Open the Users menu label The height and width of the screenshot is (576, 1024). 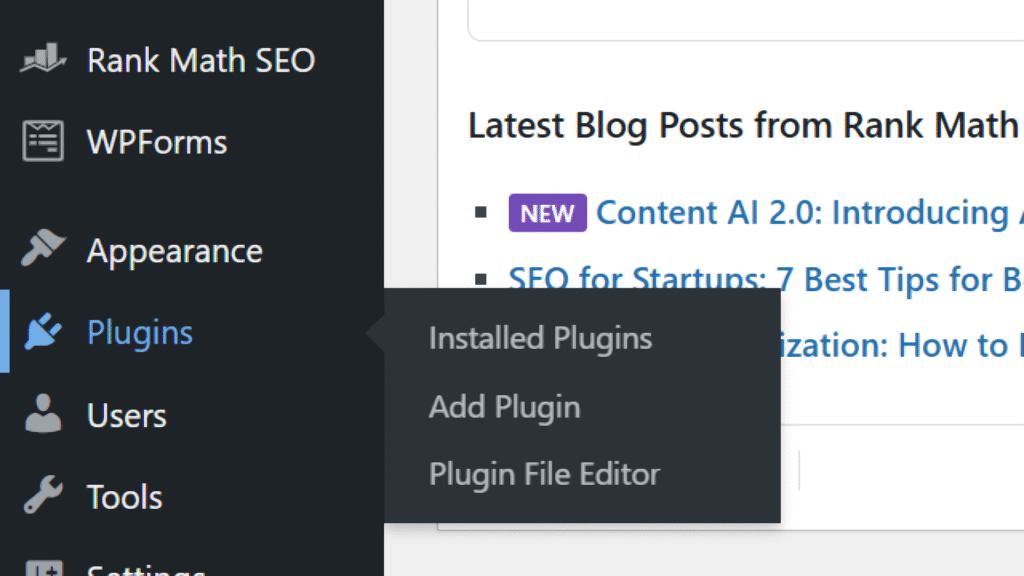pos(127,415)
